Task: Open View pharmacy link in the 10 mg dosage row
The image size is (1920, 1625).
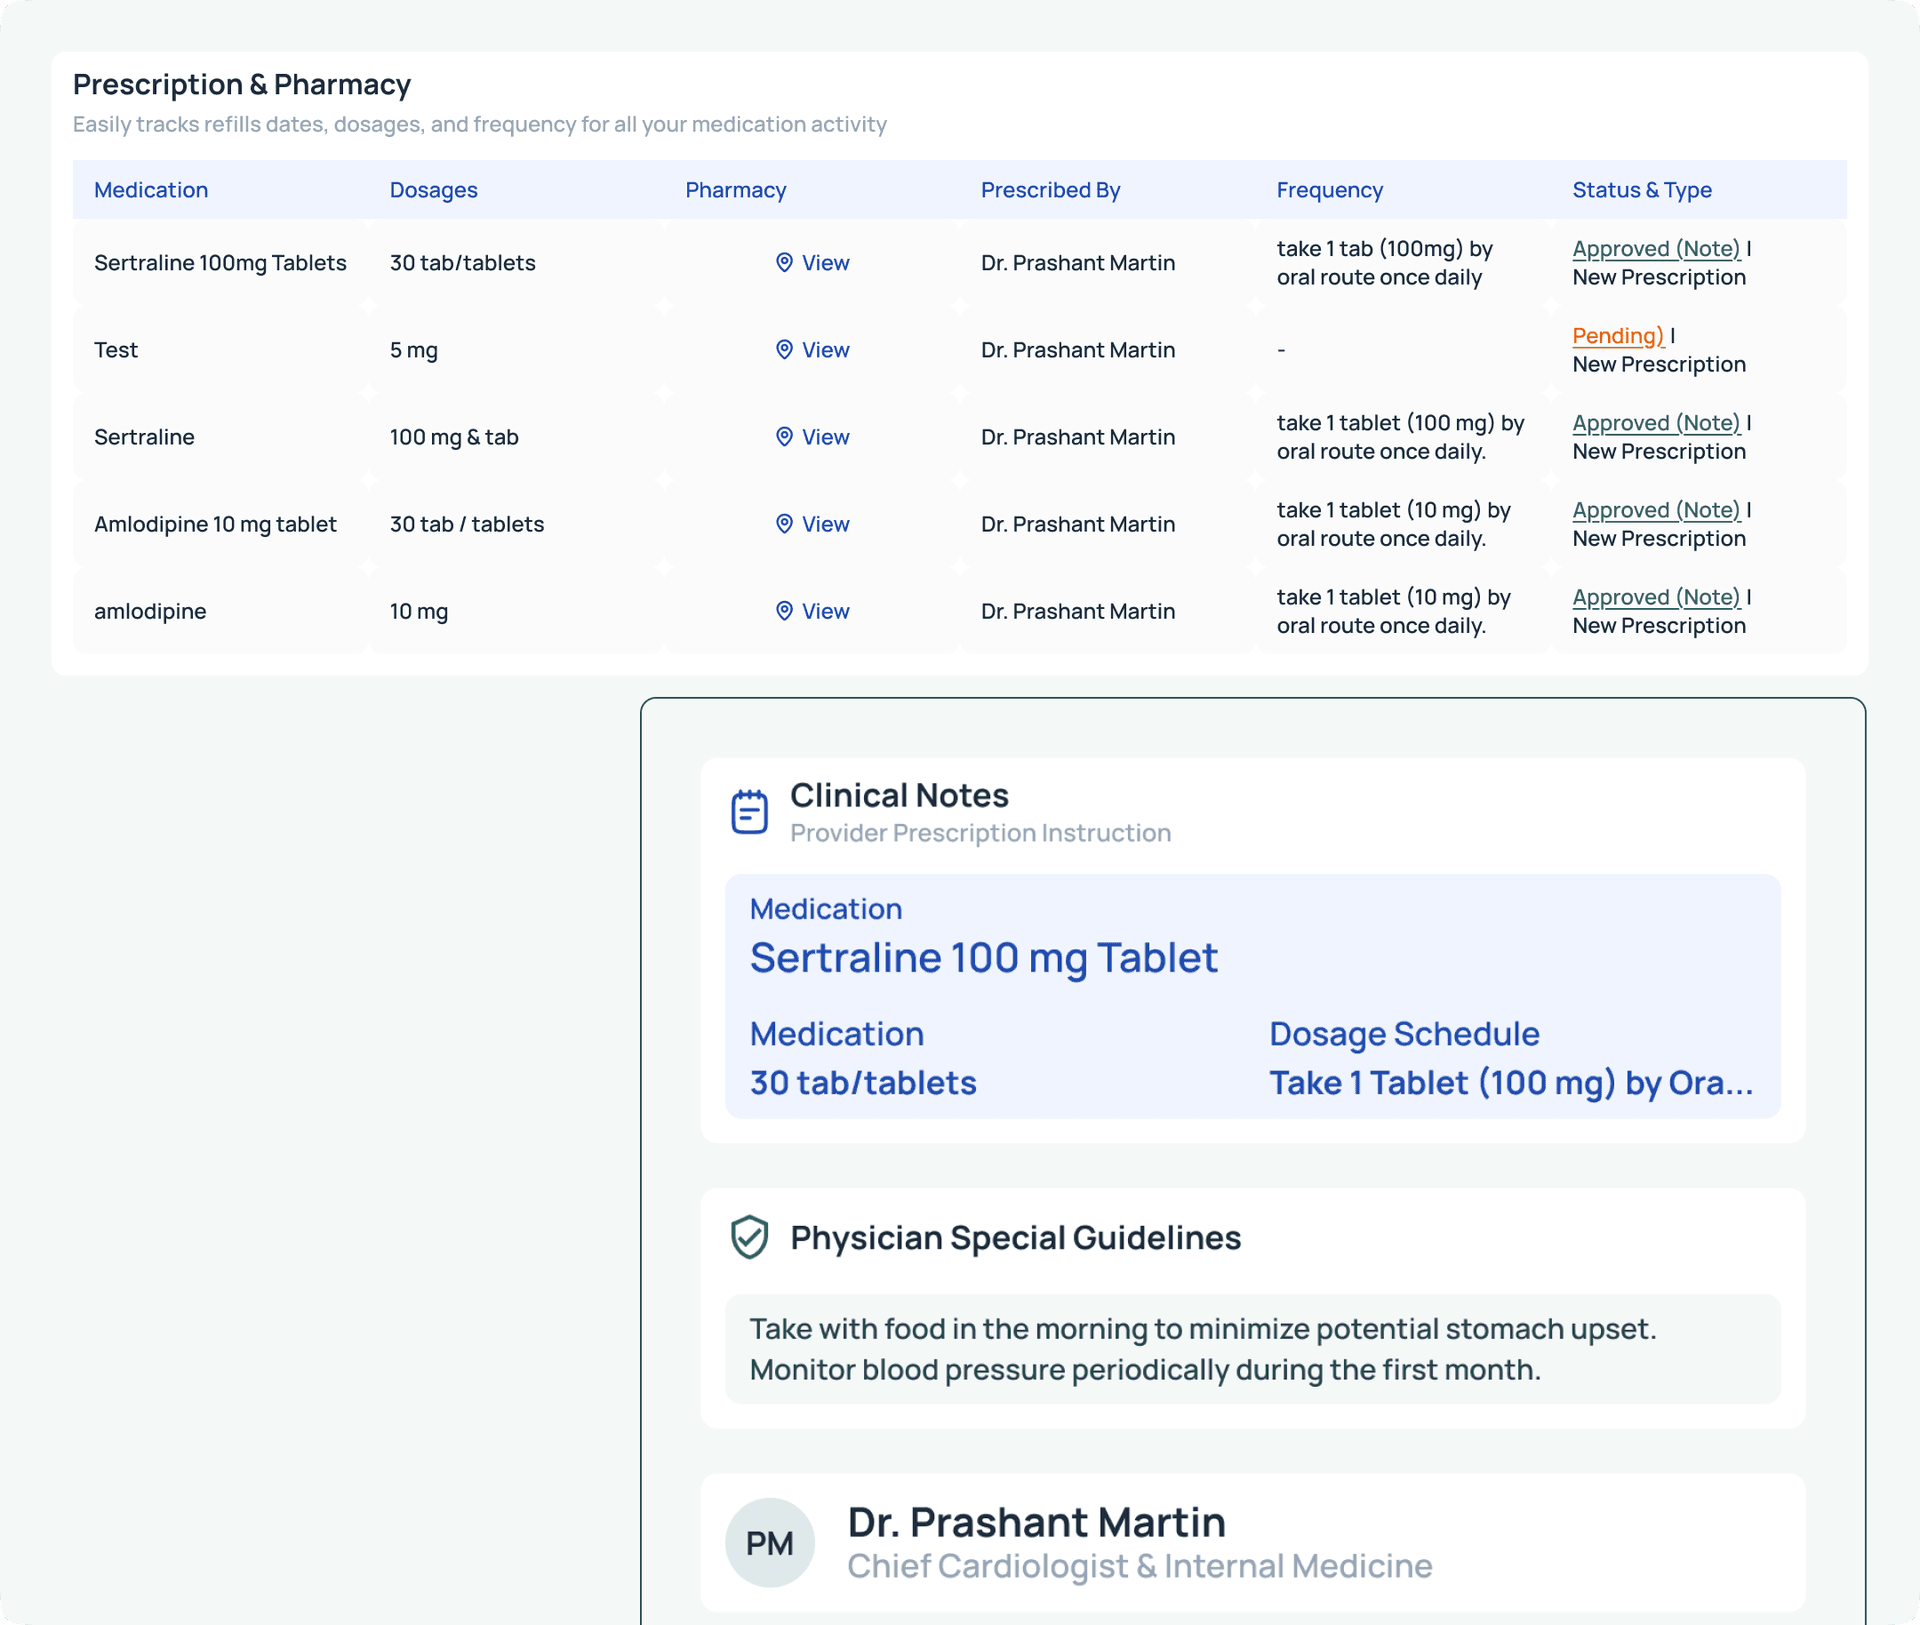Action: [x=825, y=610]
